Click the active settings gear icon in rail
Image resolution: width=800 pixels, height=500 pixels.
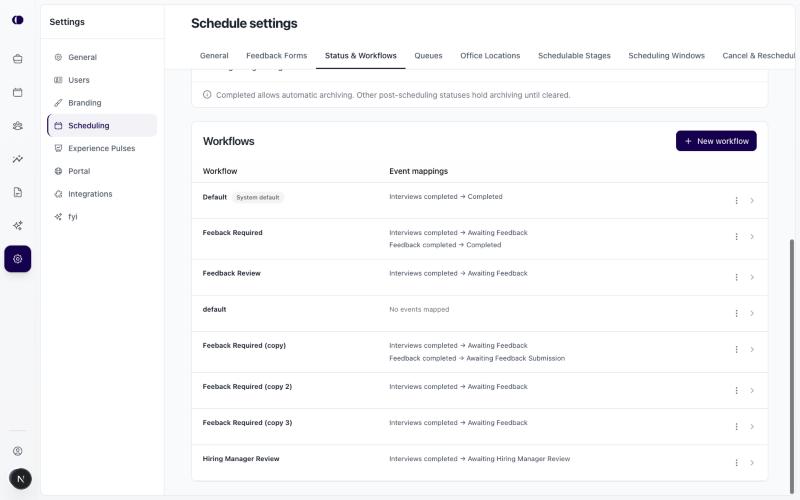click(18, 259)
